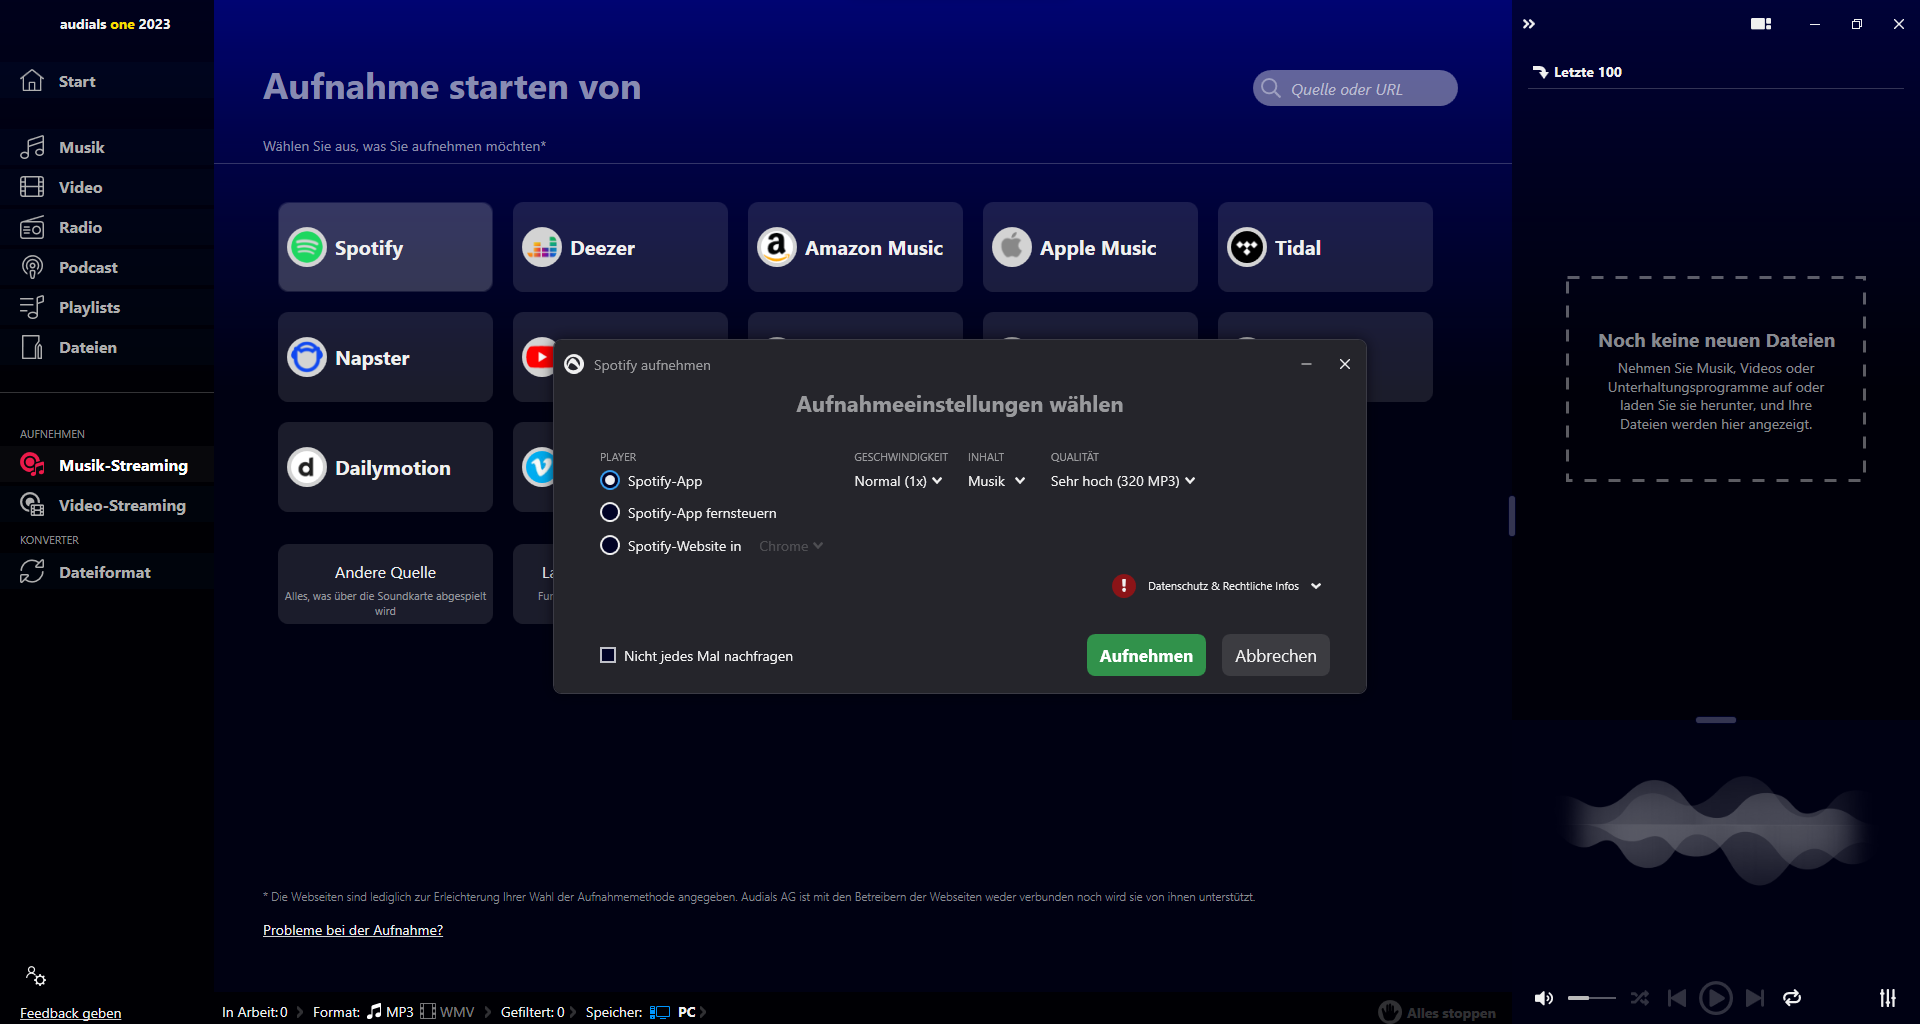Open the Inhalt Musik dropdown
The height and width of the screenshot is (1024, 1920).
996,481
